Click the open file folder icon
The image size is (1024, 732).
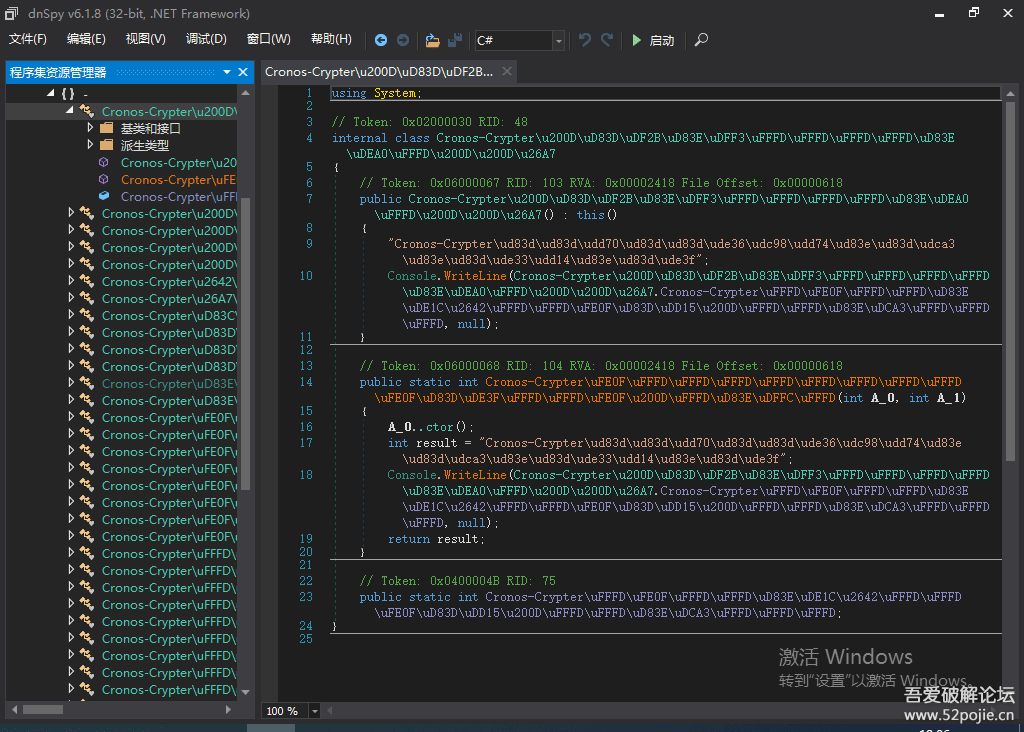point(432,40)
